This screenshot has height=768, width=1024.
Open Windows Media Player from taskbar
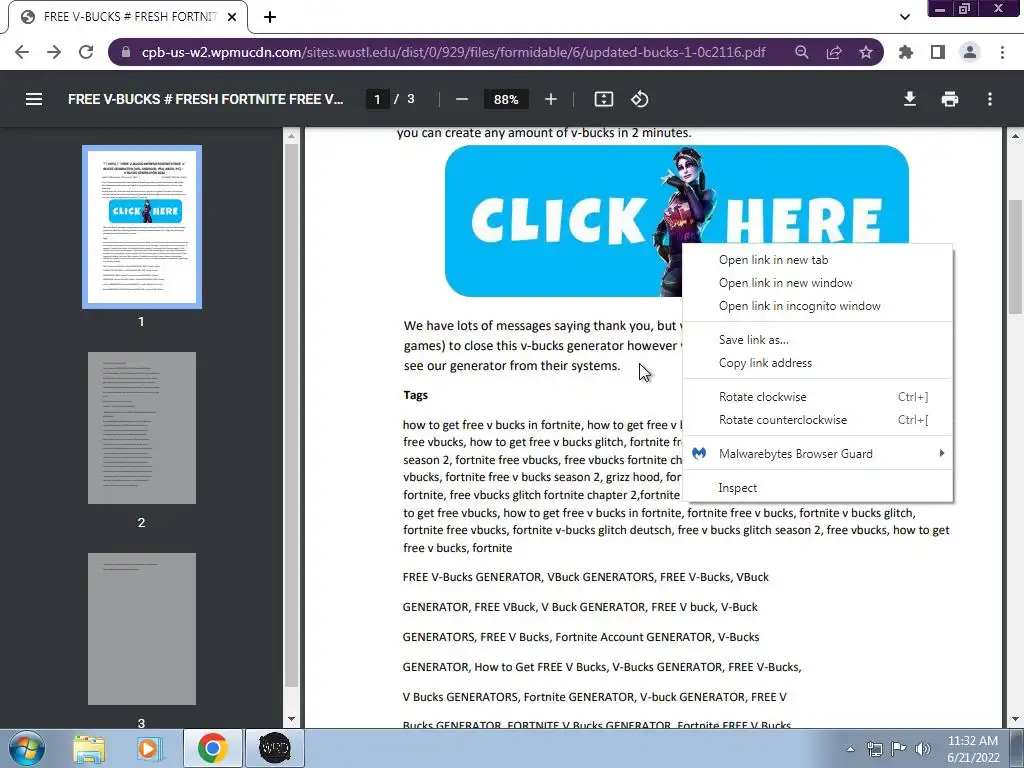click(x=148, y=748)
